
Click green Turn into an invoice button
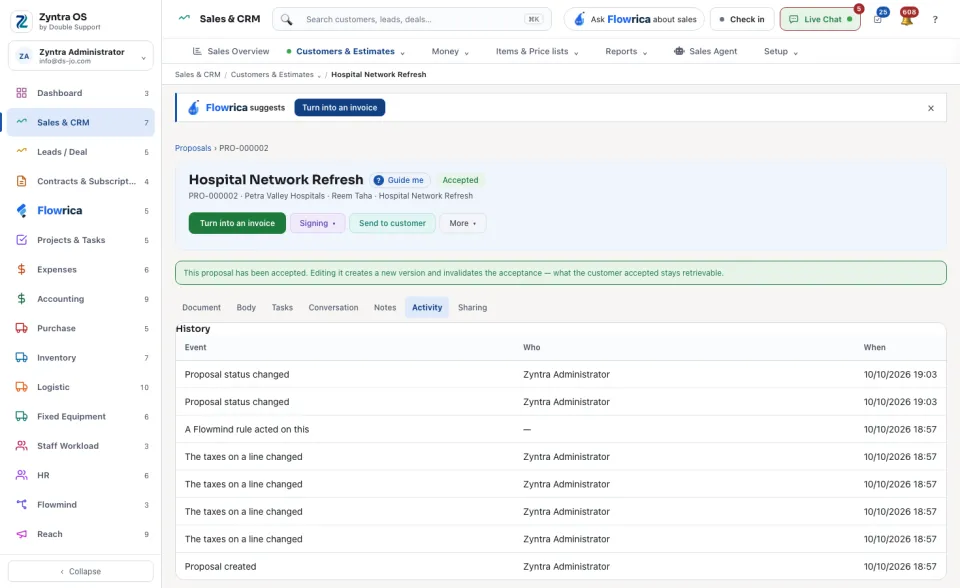point(237,223)
